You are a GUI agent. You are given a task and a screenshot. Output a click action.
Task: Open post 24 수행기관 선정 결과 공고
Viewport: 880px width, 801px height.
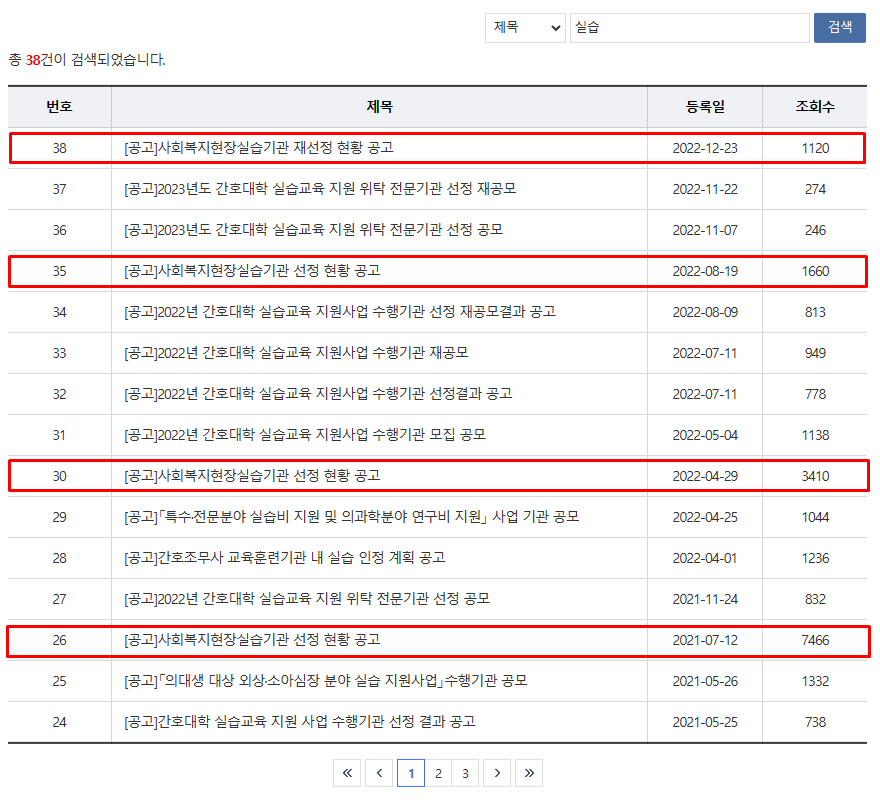click(x=300, y=721)
